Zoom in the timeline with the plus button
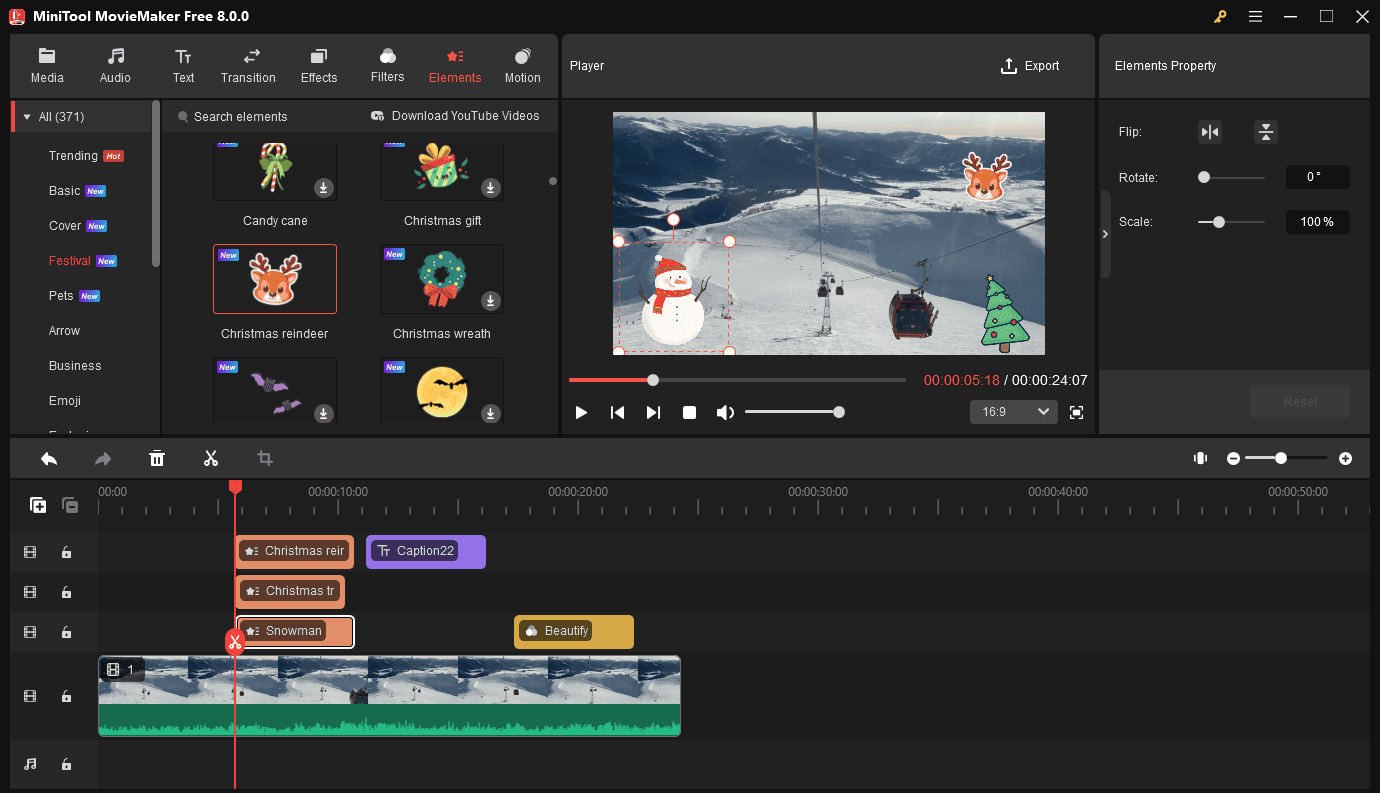1380x793 pixels. pyautogui.click(x=1345, y=458)
